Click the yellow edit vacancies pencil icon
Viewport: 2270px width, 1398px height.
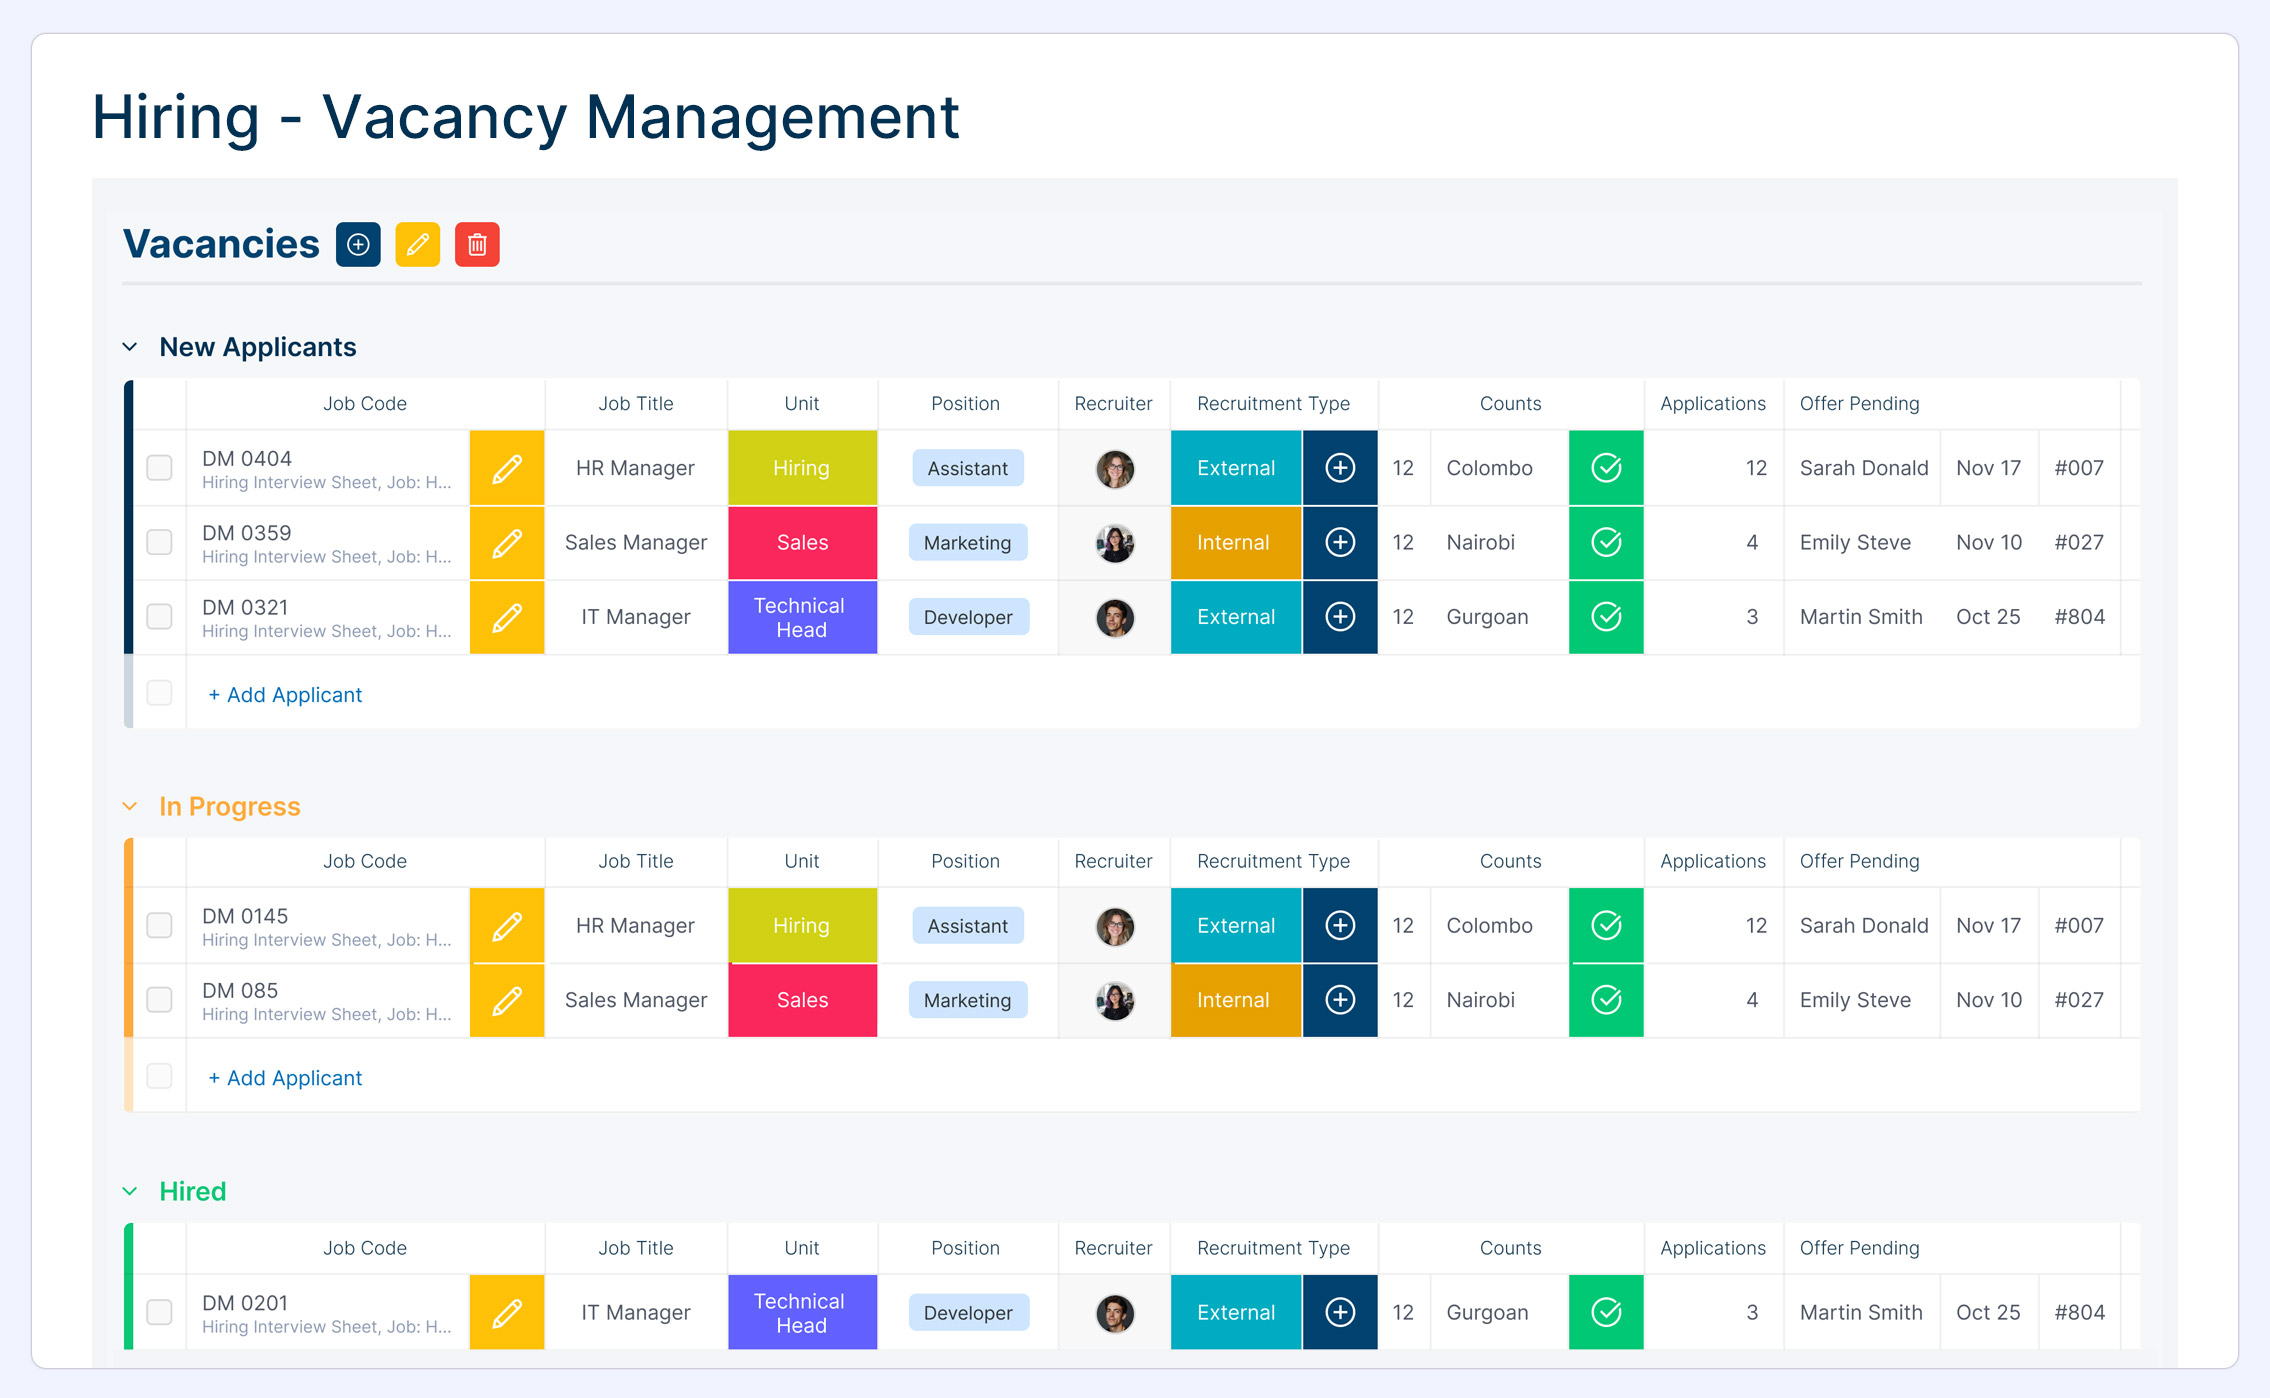(418, 244)
